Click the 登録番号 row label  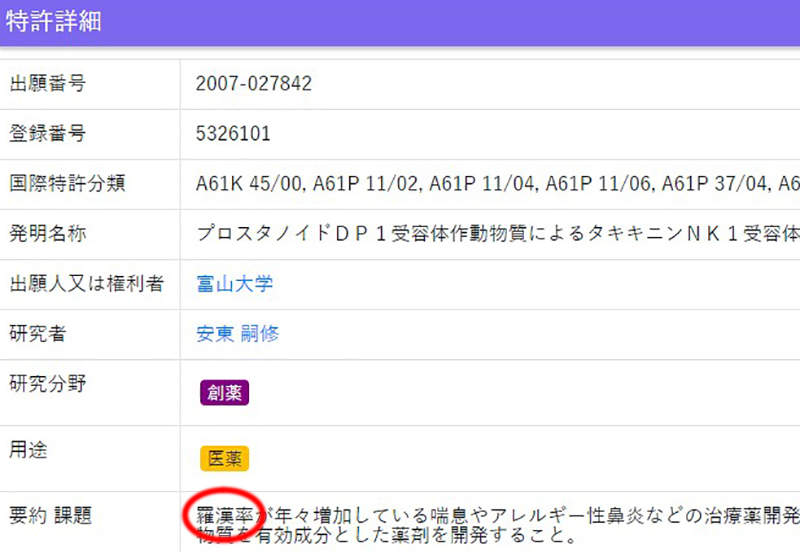point(47,134)
